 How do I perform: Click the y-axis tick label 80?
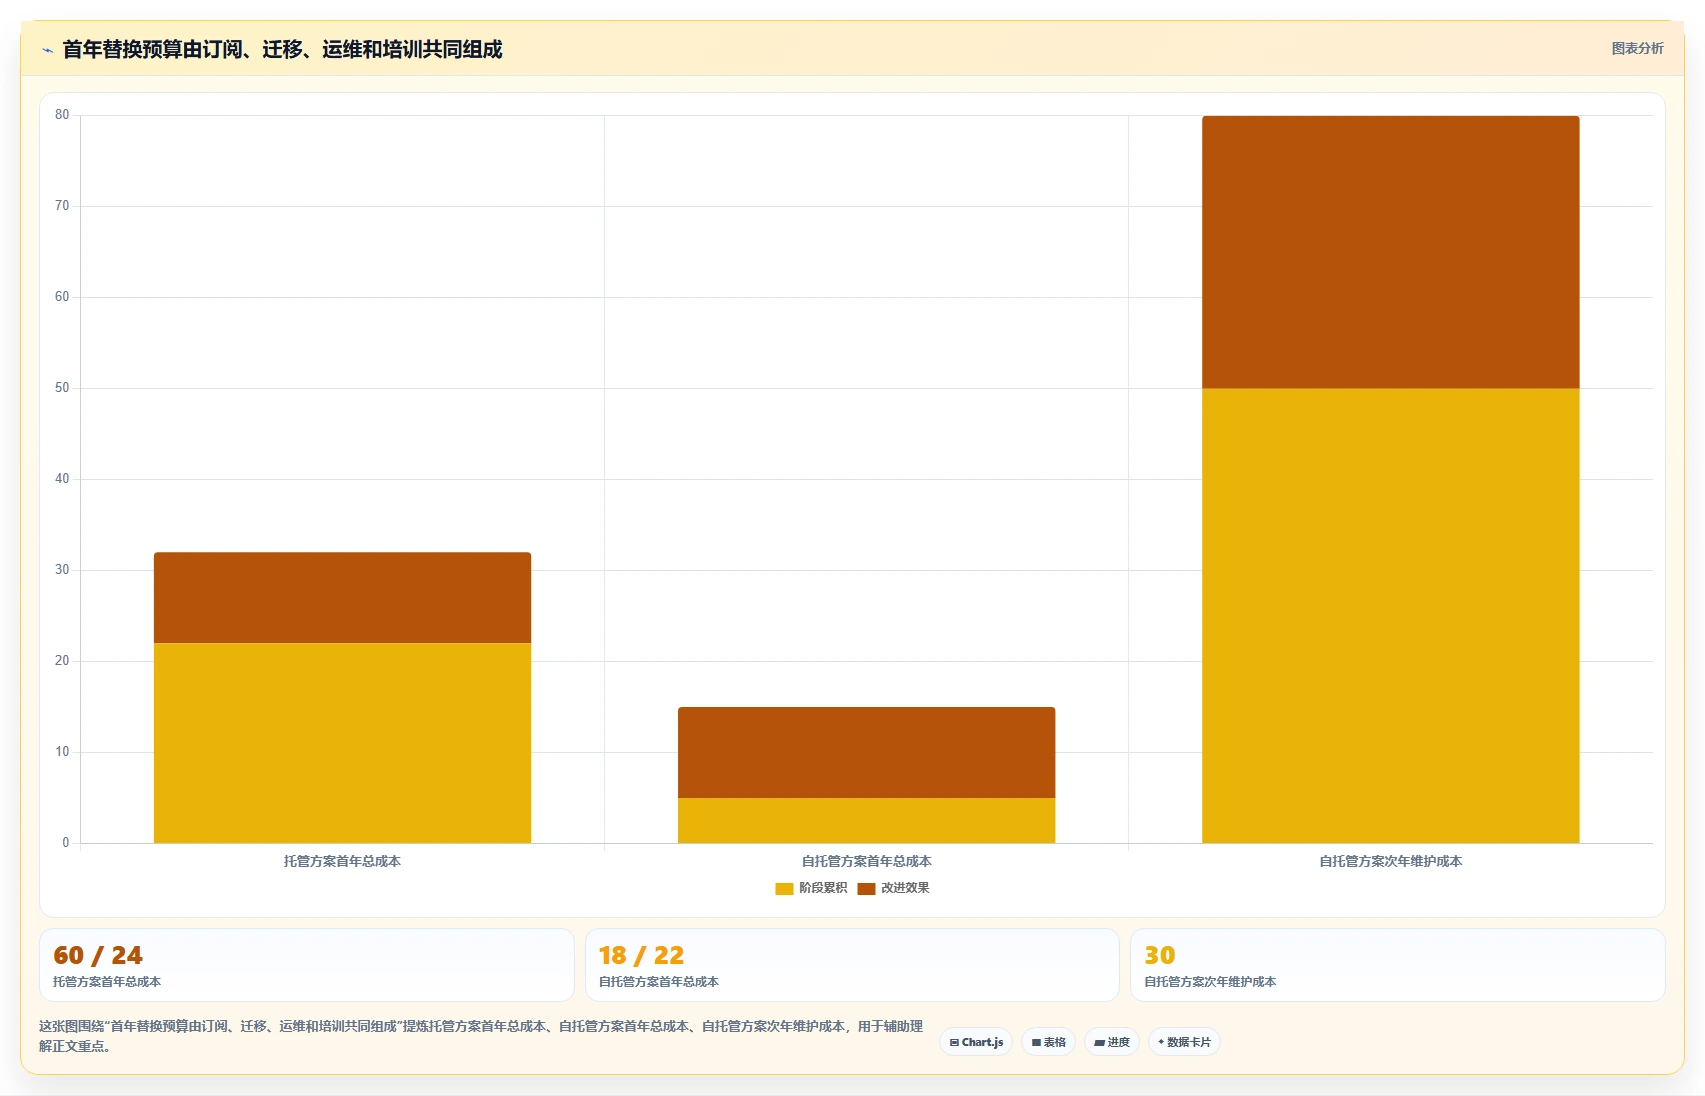[62, 115]
